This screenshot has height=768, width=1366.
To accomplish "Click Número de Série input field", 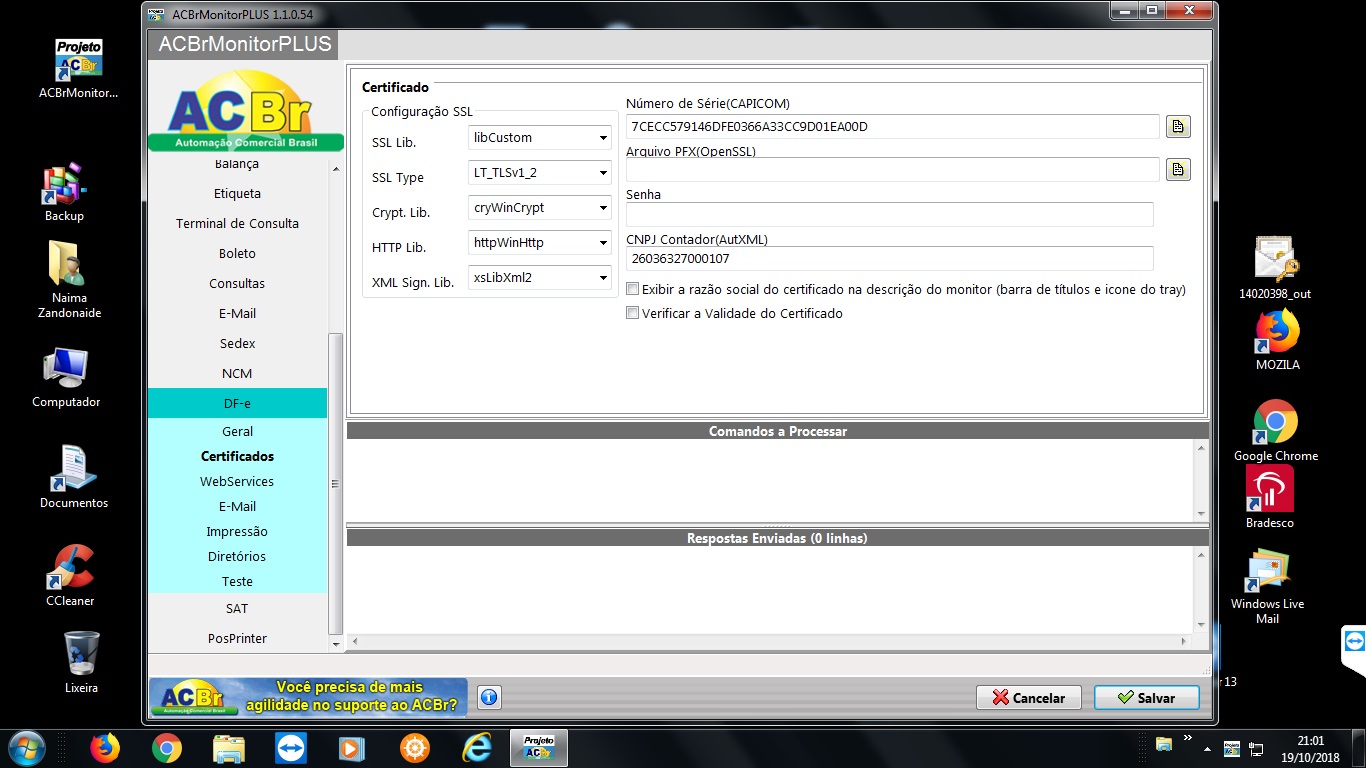I will coord(892,126).
